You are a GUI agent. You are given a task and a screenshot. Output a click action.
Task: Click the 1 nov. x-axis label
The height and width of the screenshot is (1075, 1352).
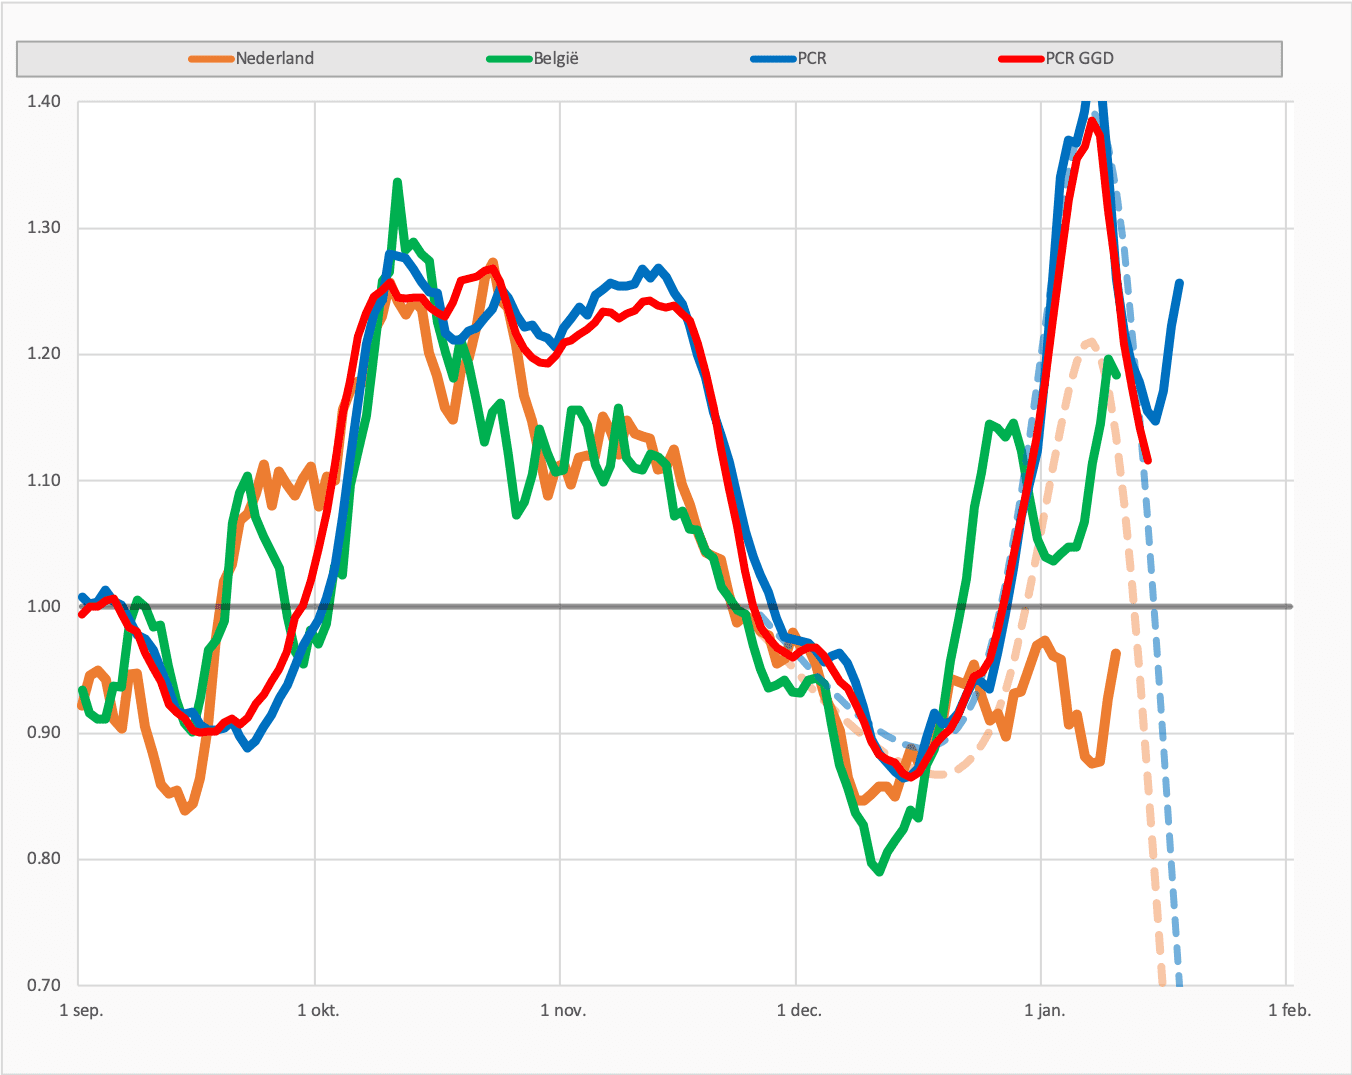[563, 1010]
